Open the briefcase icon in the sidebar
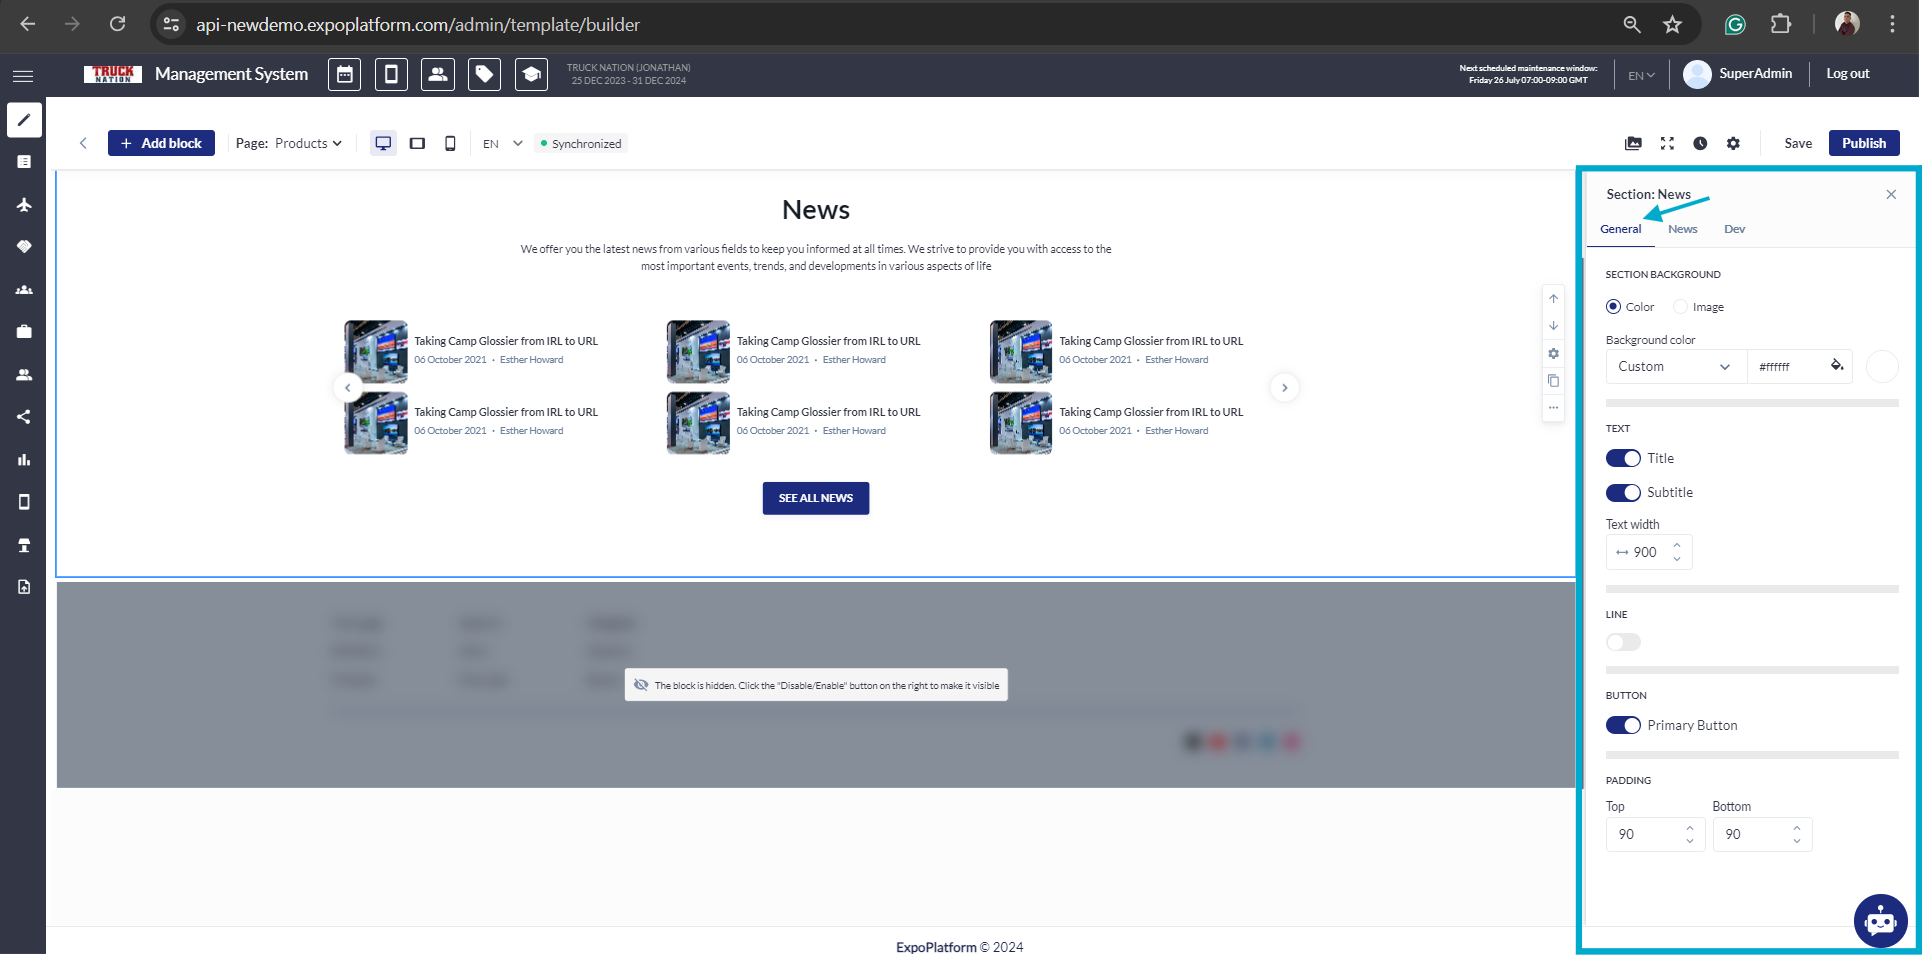1923x955 pixels. 24,332
